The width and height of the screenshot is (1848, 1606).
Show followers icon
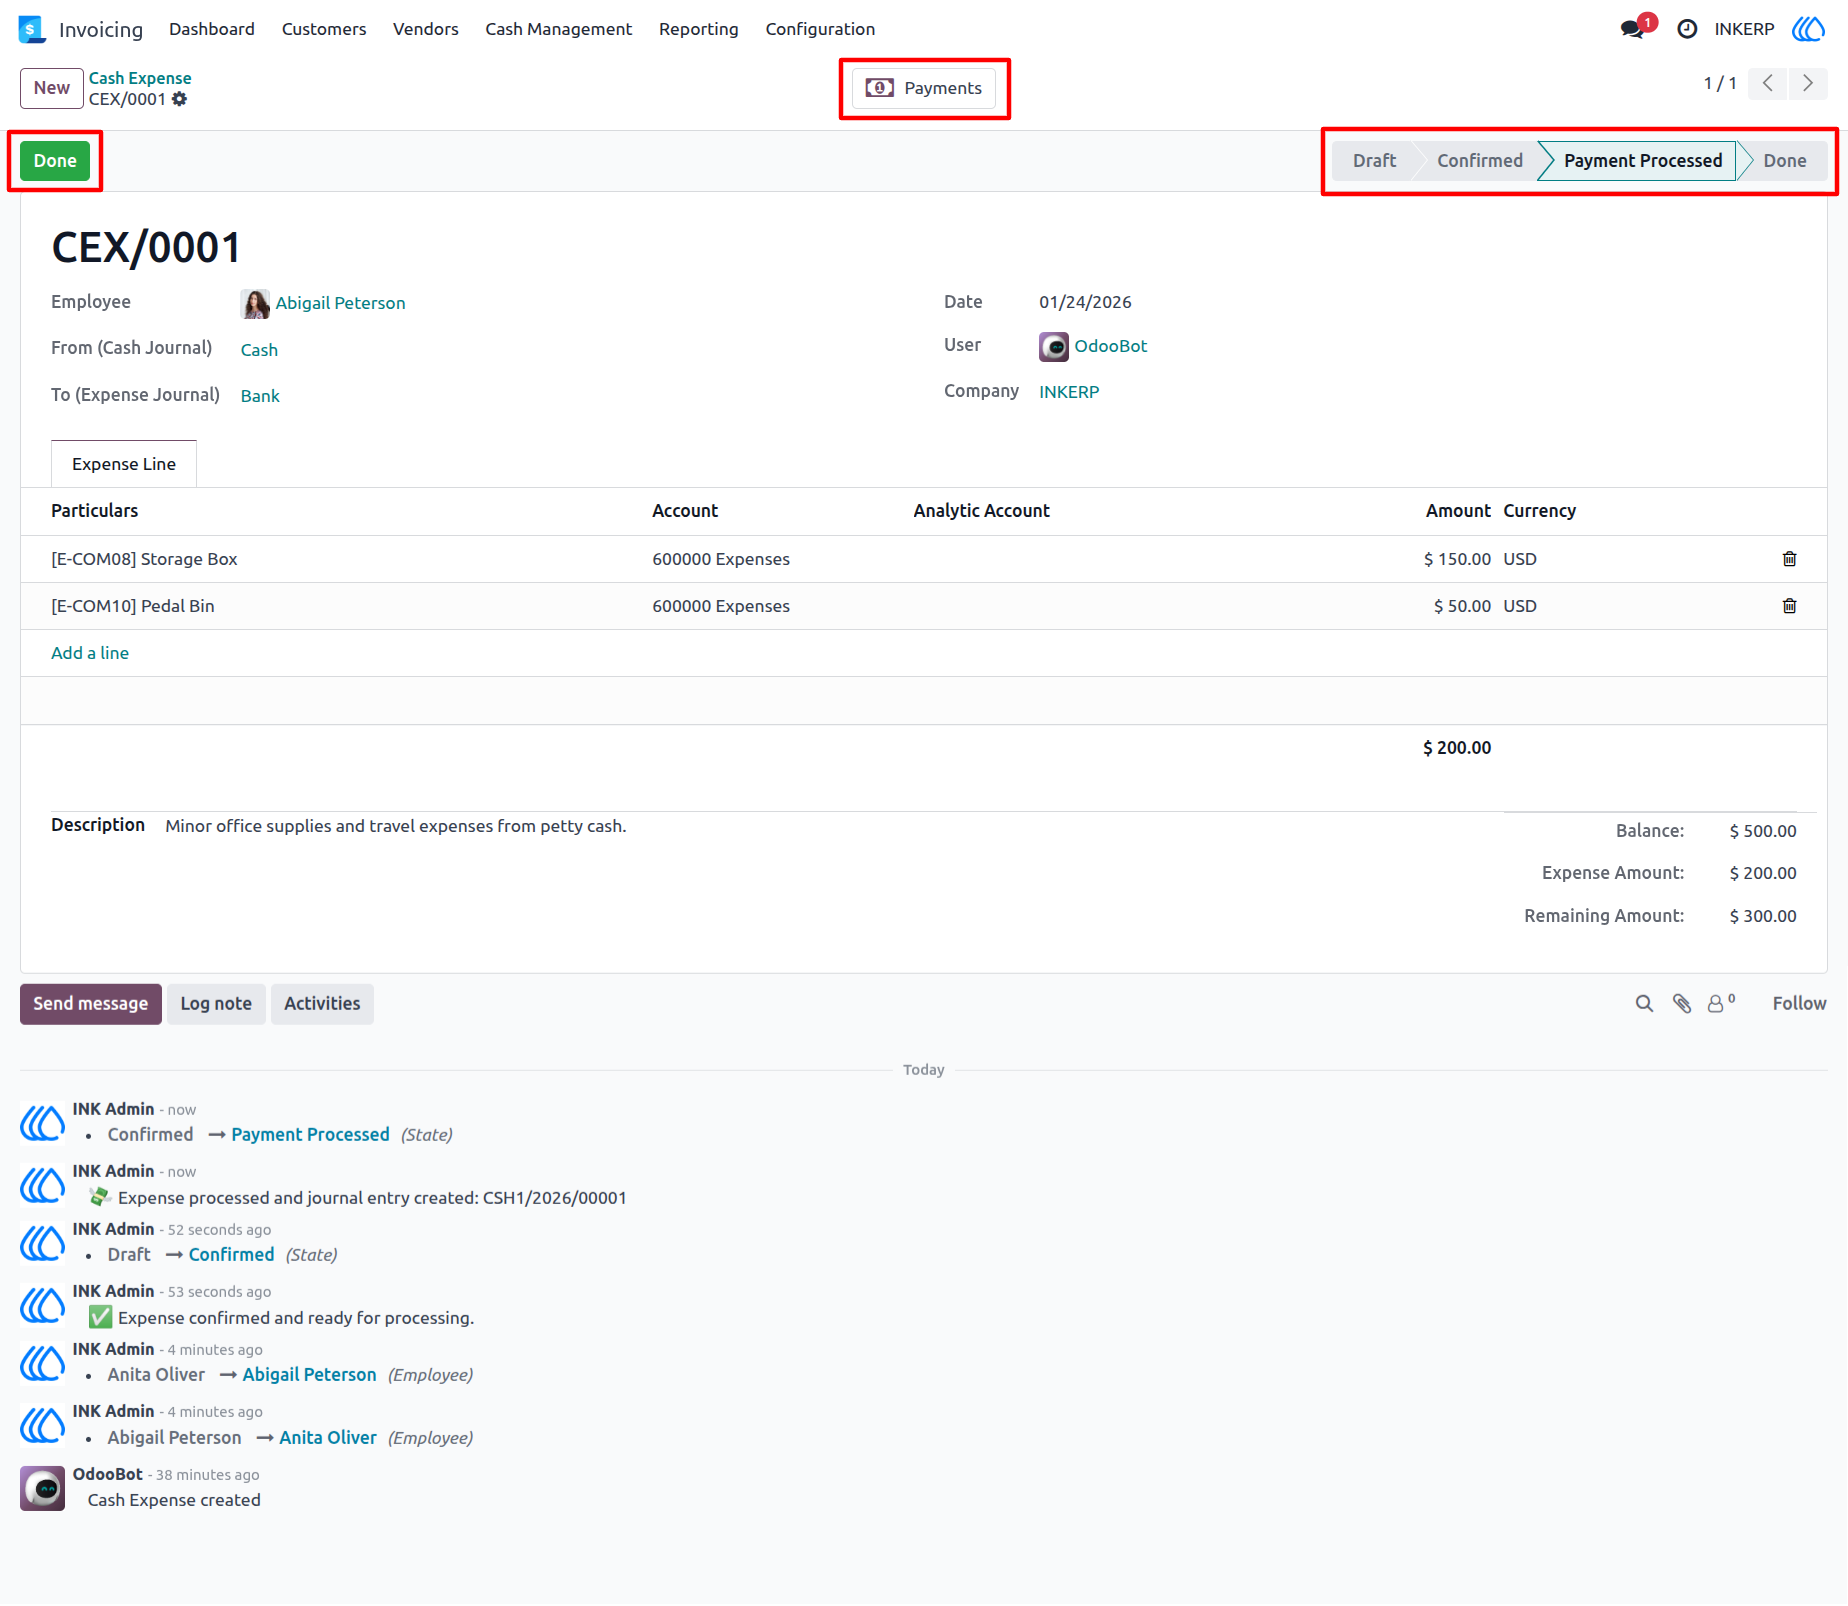[x=1720, y=1003]
